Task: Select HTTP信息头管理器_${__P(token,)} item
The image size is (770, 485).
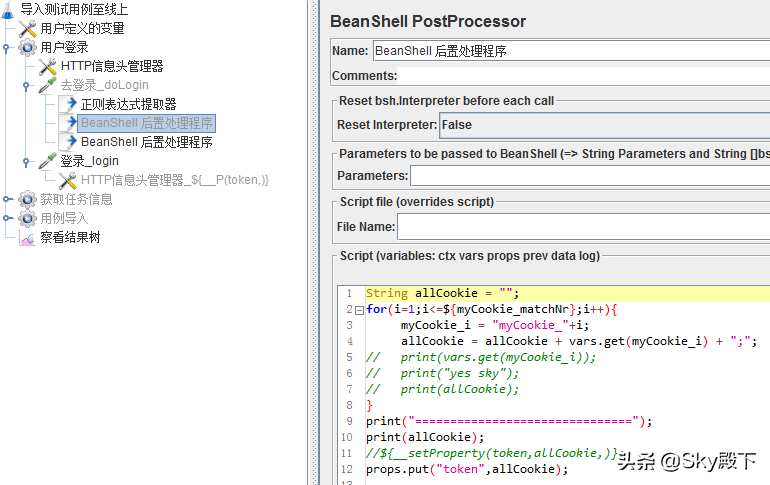Action: 175,180
